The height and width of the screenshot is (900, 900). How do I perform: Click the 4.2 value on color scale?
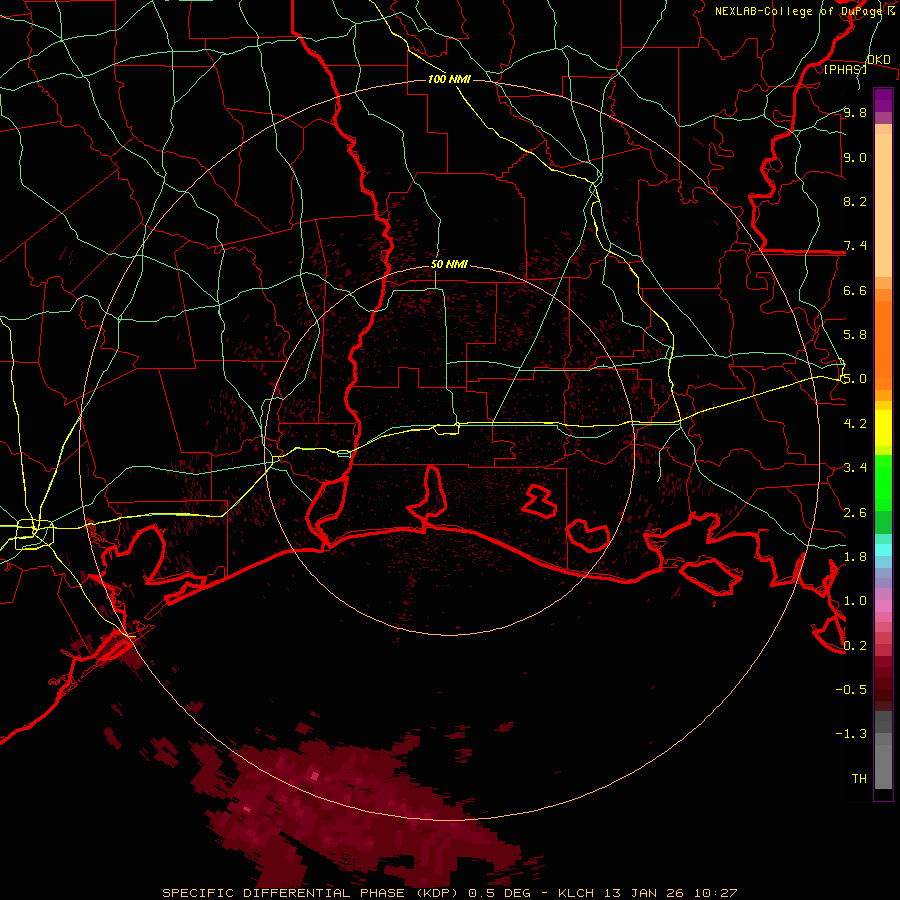(x=855, y=424)
